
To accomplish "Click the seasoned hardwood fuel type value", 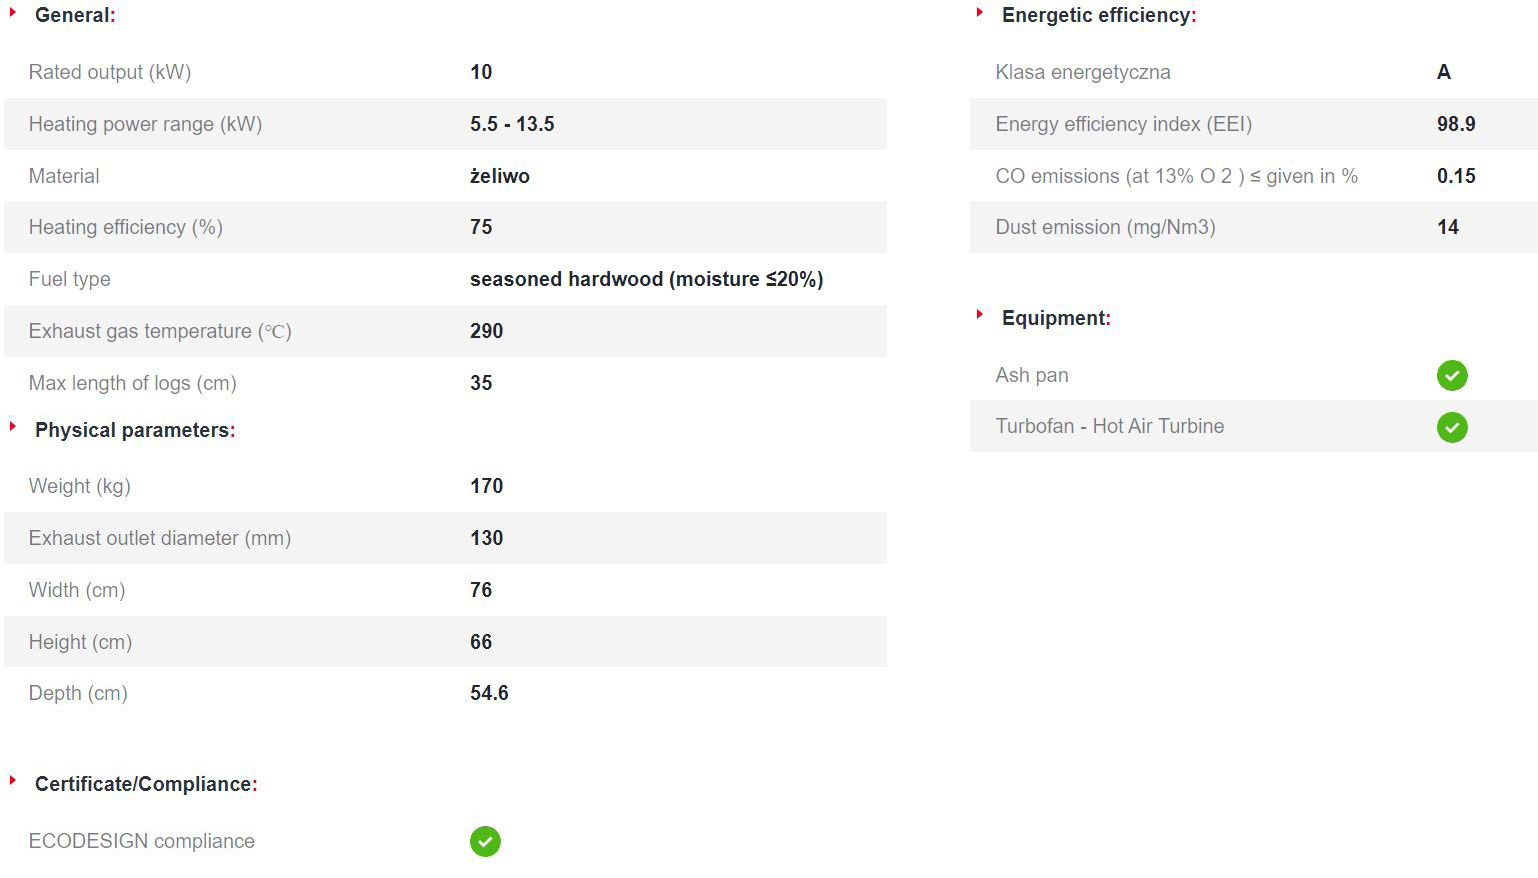I will click(647, 279).
